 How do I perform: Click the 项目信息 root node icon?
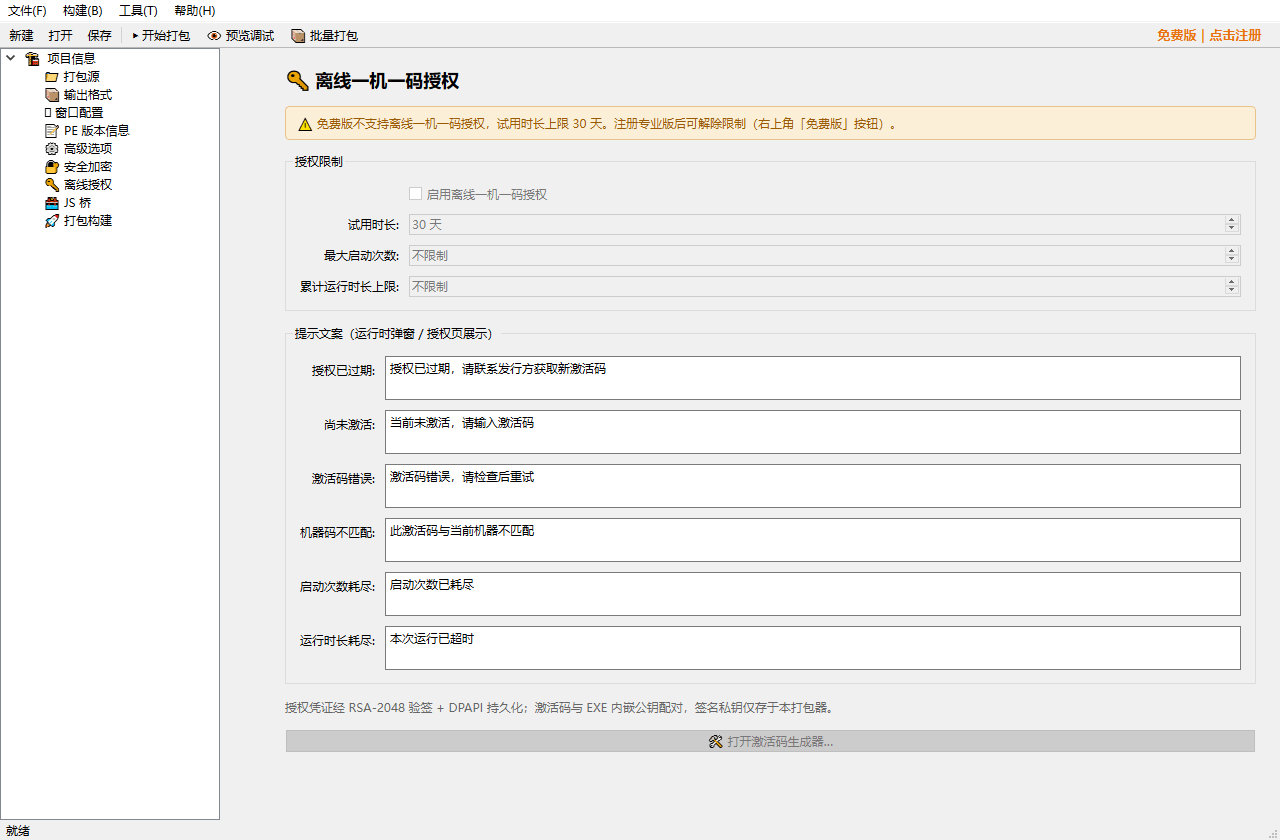(x=33, y=59)
